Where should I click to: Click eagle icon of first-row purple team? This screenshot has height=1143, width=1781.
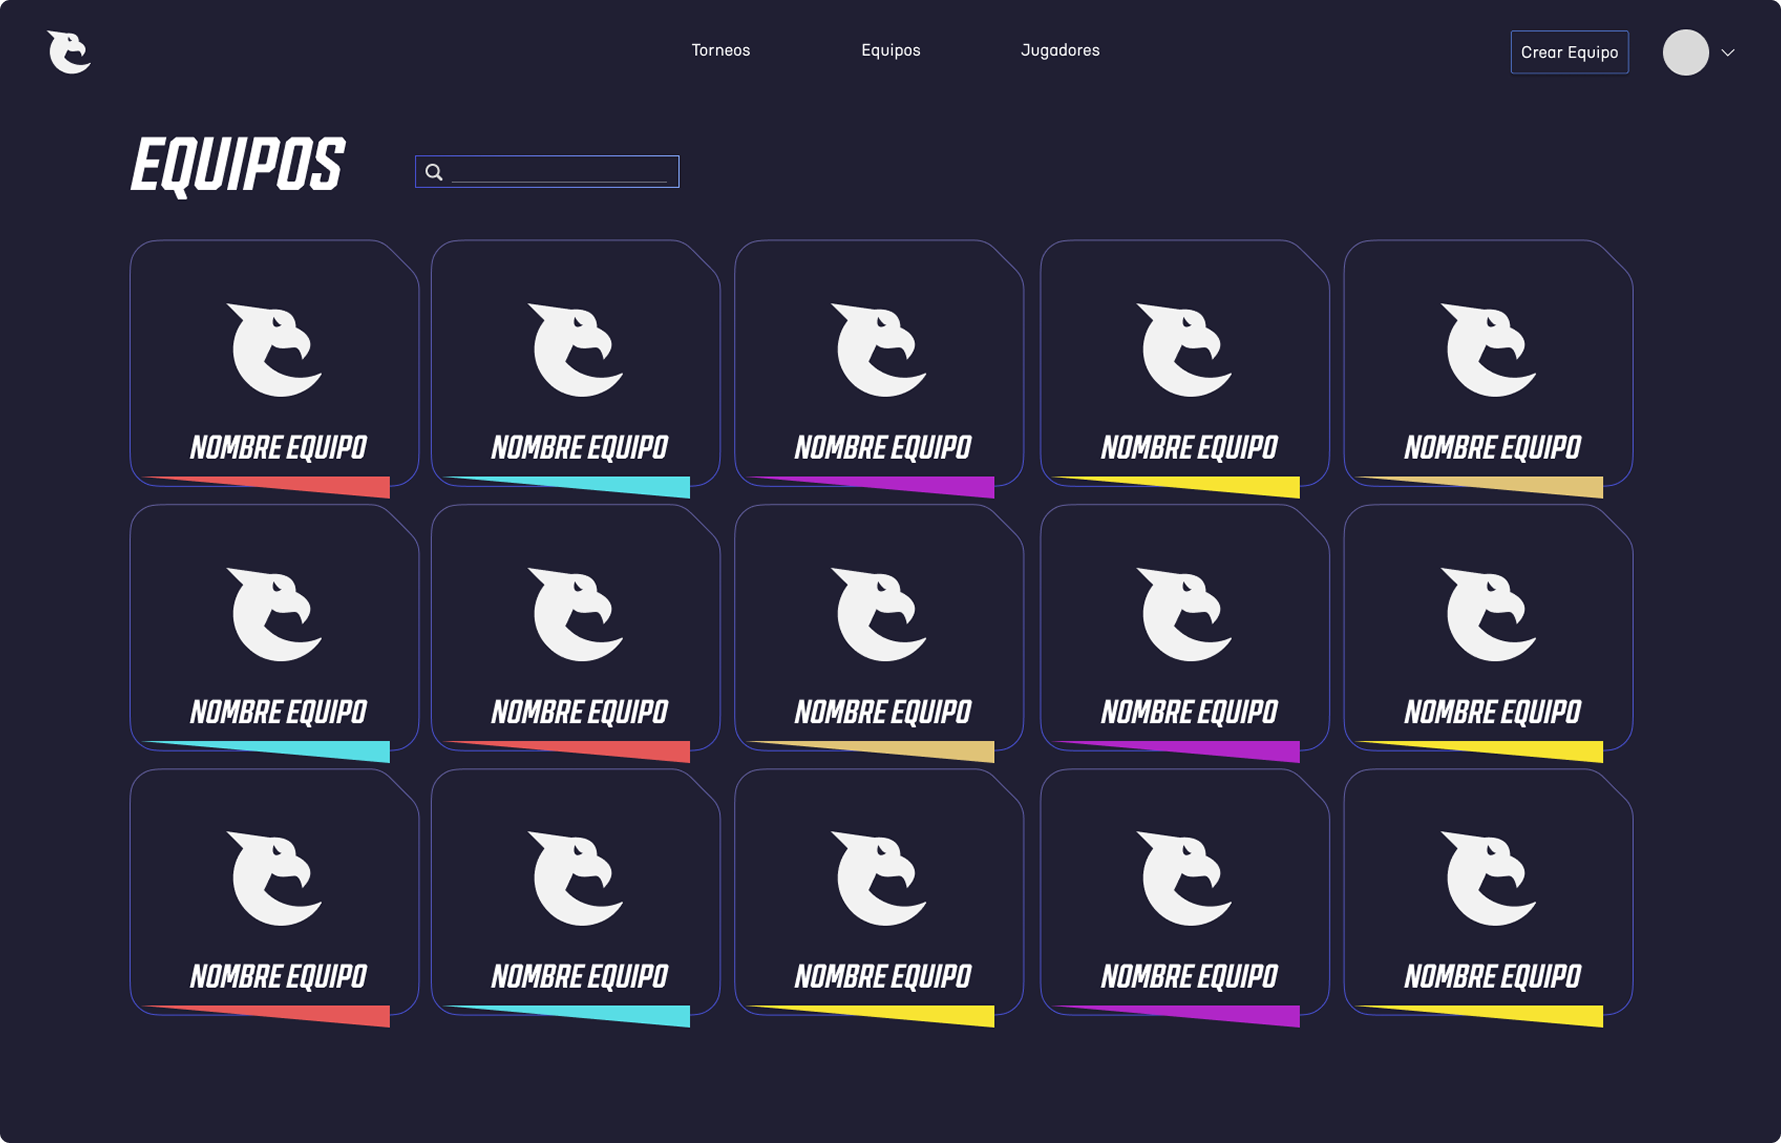(x=880, y=349)
